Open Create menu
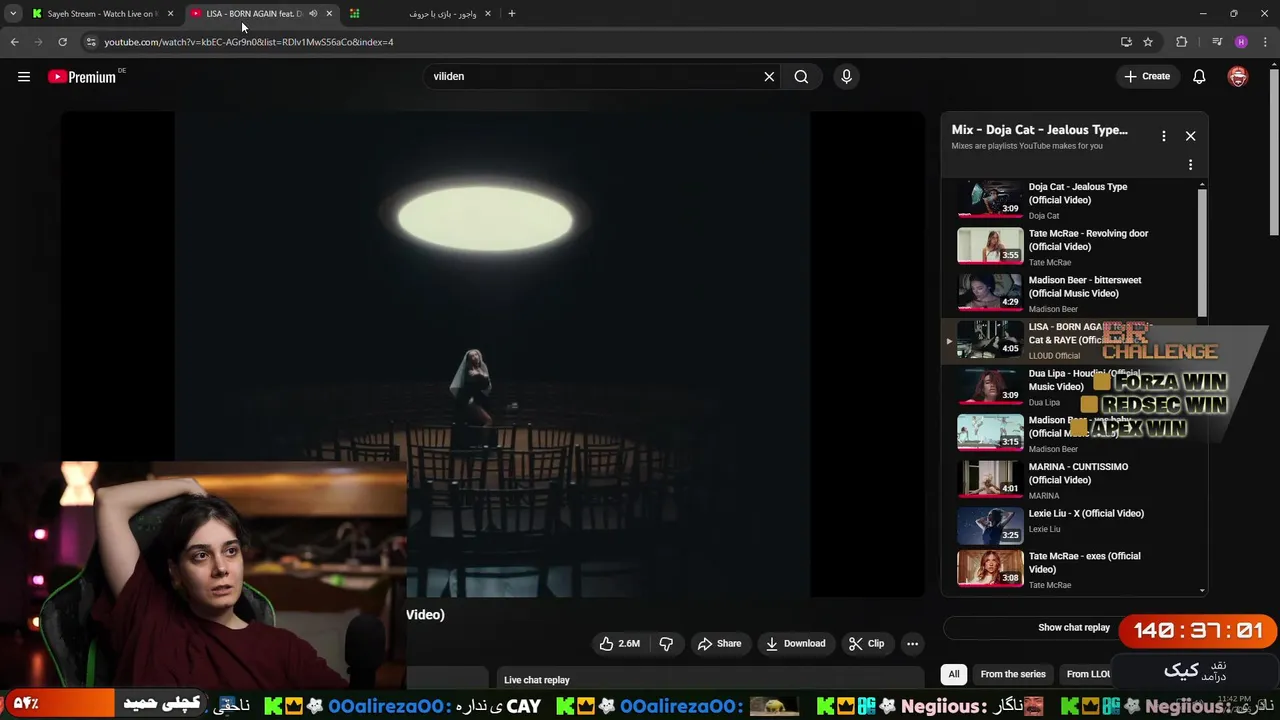This screenshot has width=1280, height=720. [1147, 76]
